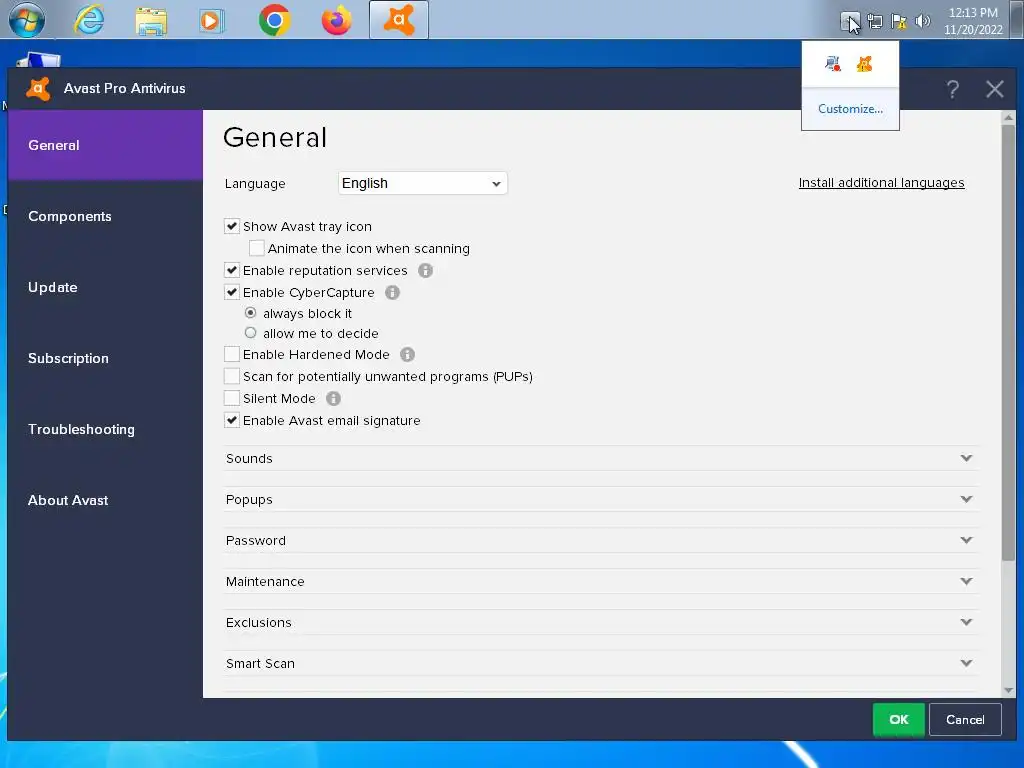Click Install additional languages link
Viewport: 1024px width, 768px height.
pos(881,183)
